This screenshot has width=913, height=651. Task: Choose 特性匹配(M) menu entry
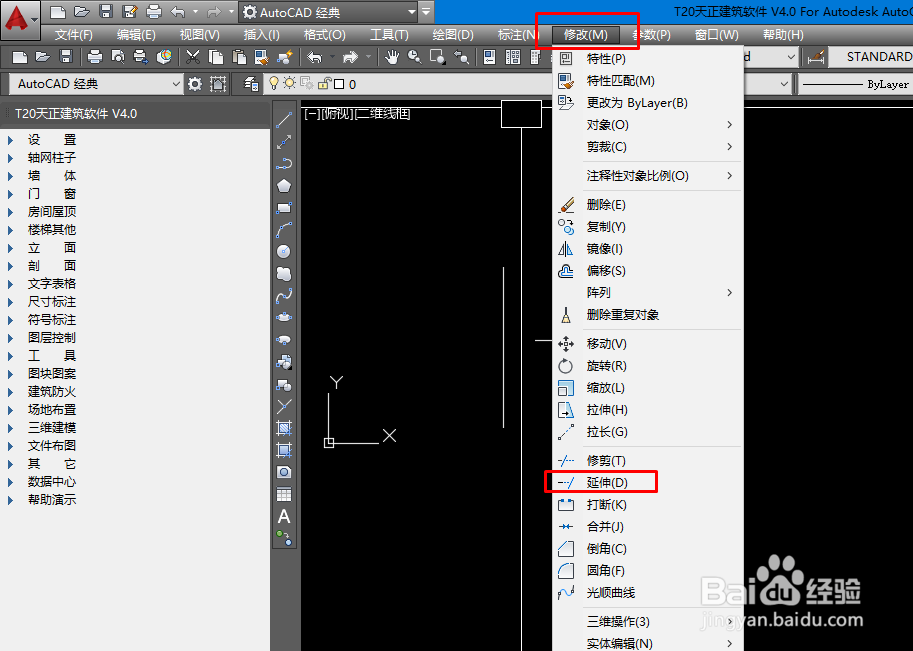tap(647, 80)
